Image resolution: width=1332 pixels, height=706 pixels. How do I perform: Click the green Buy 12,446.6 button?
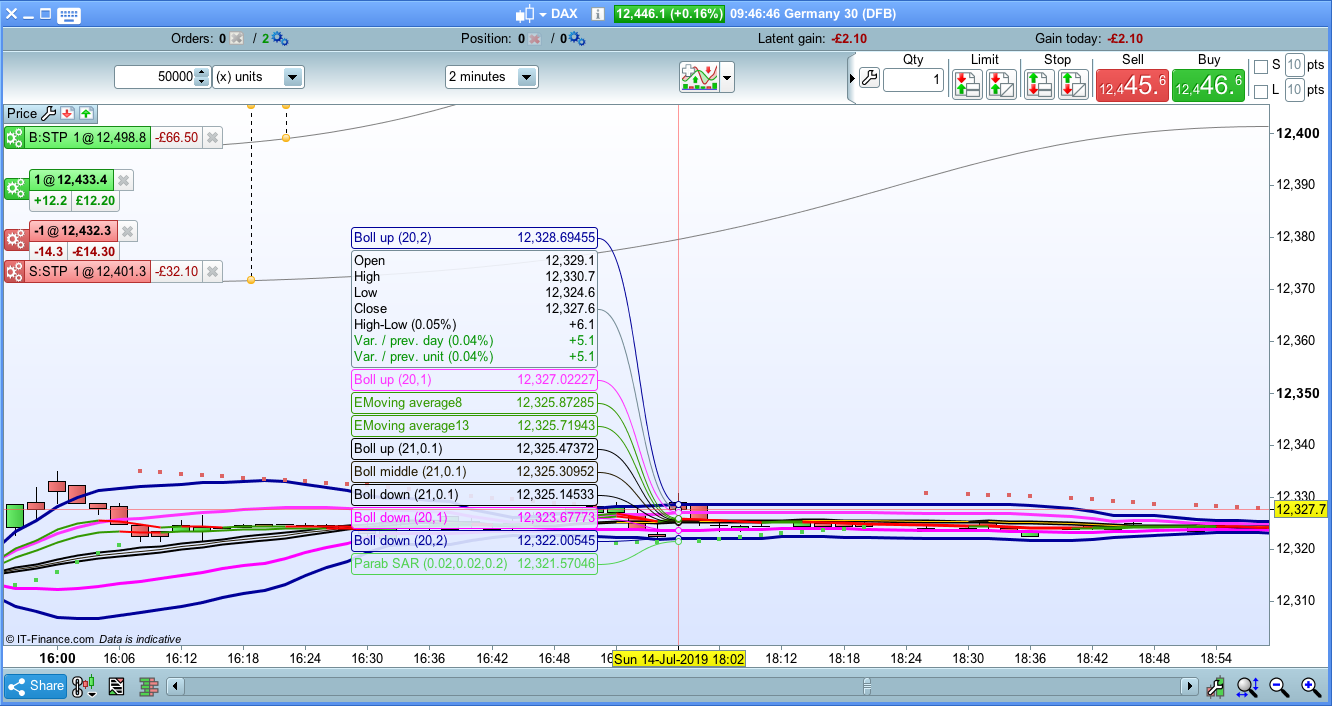[x=1208, y=86]
